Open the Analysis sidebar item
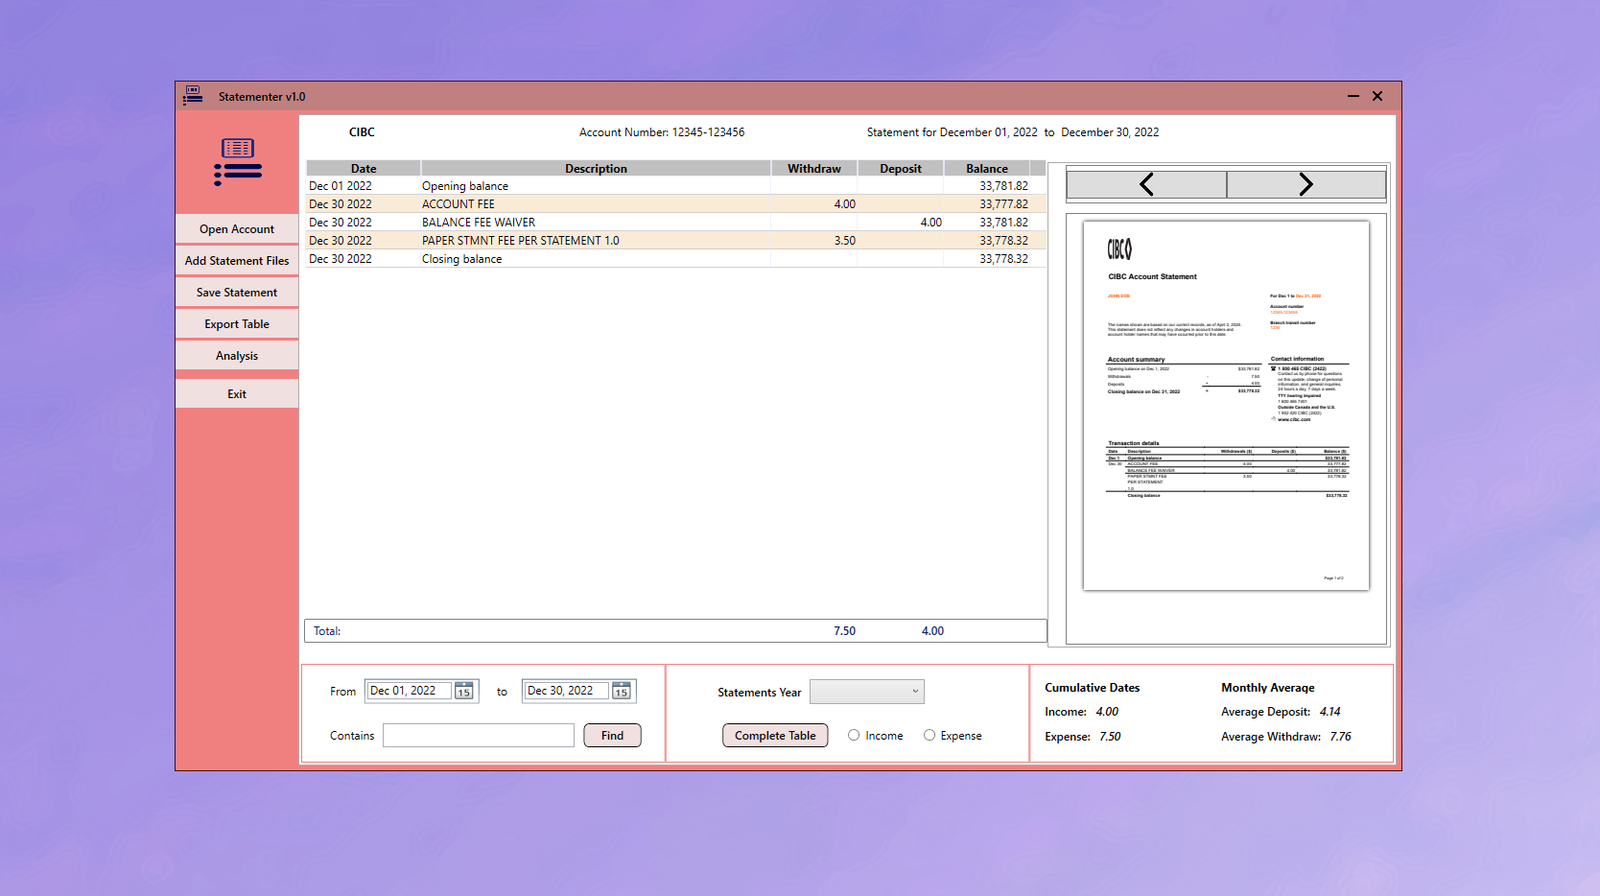Screen dimensions: 1600x896 click(237, 356)
